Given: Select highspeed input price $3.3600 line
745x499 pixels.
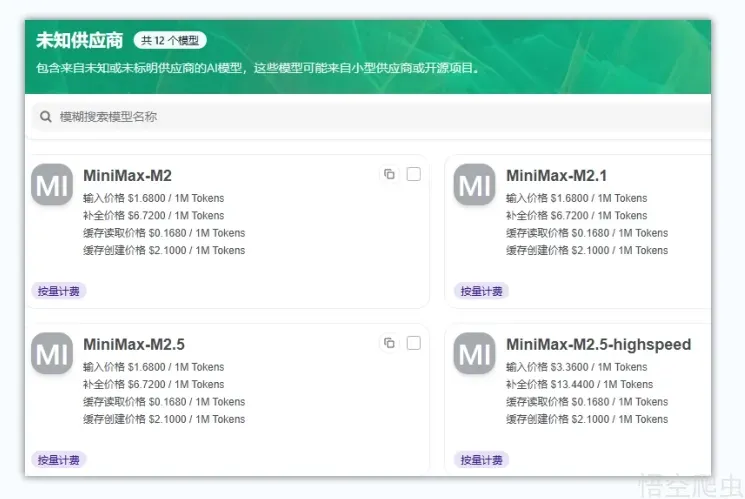Looking at the screenshot, I should (x=576, y=367).
